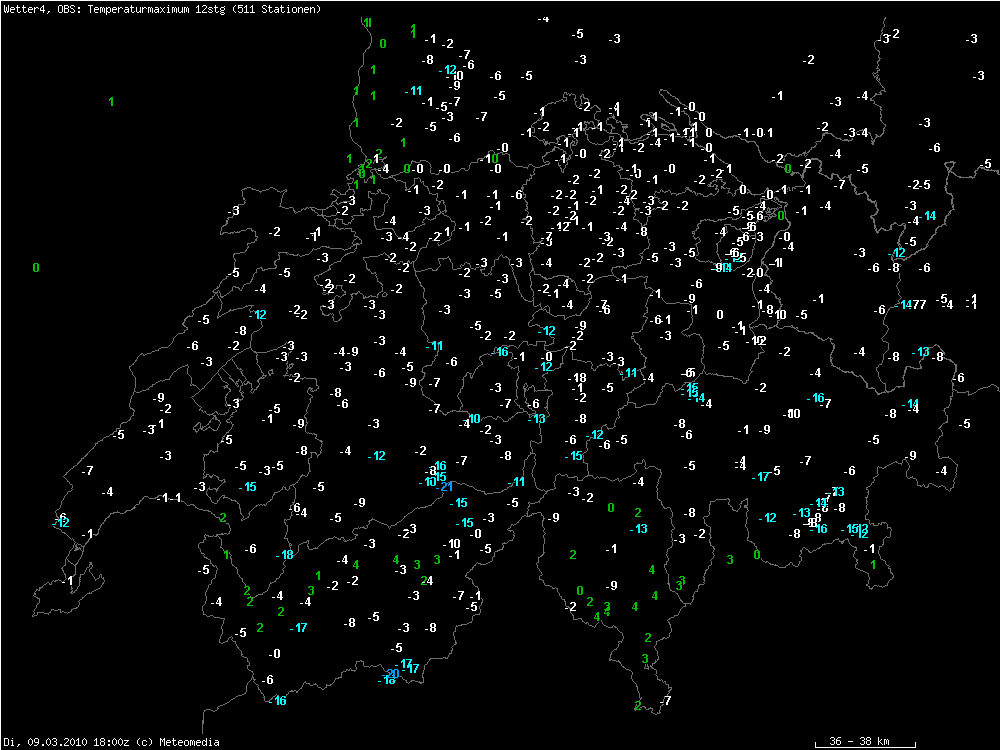Select the westernmost cyan -12 station

[61, 522]
